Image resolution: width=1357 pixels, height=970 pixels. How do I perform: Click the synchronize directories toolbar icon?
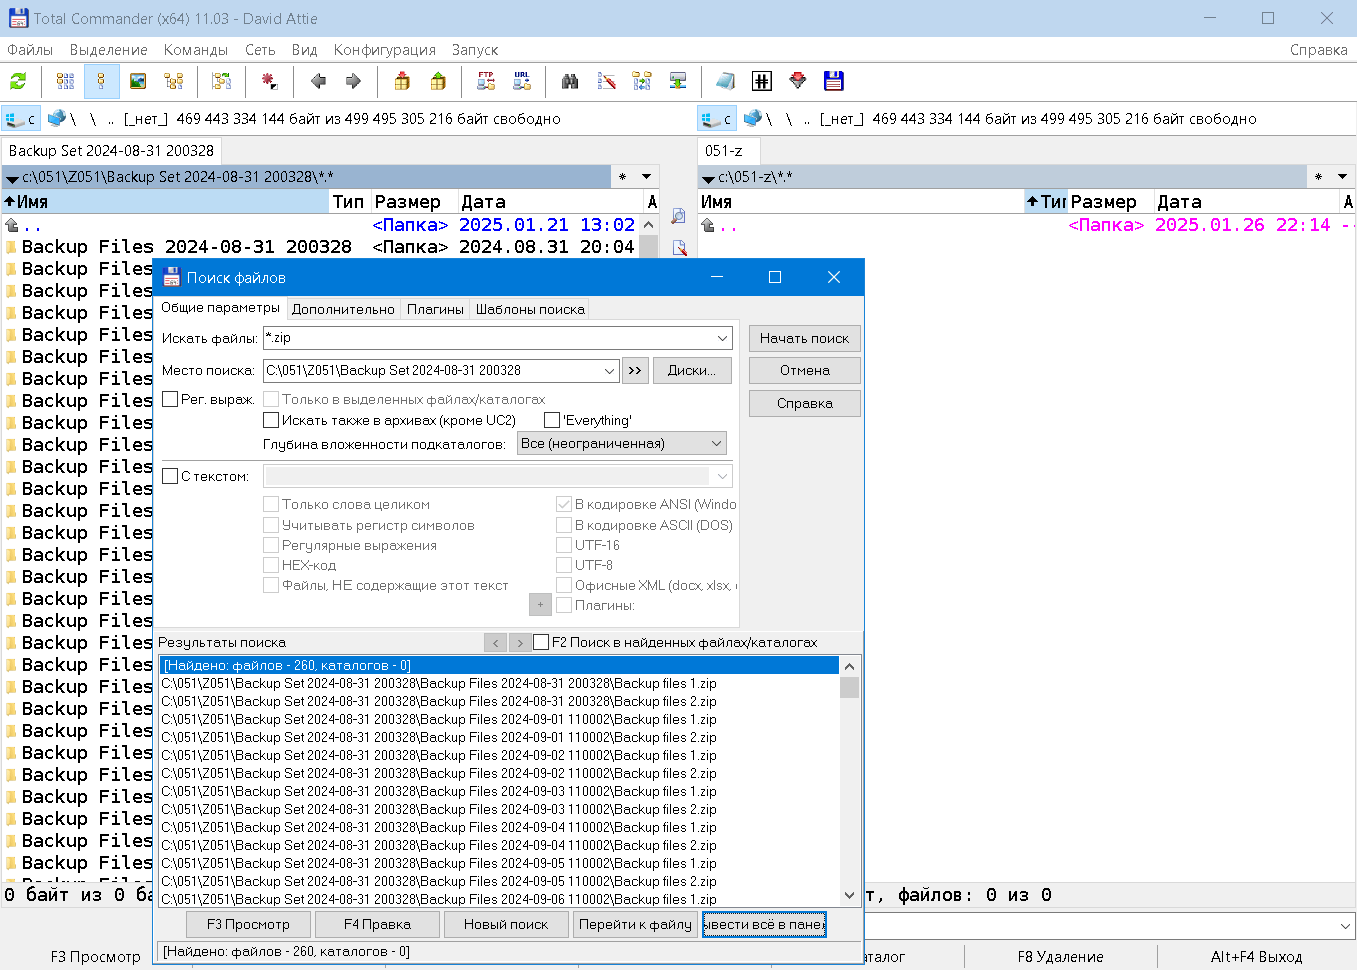pyautogui.click(x=641, y=81)
